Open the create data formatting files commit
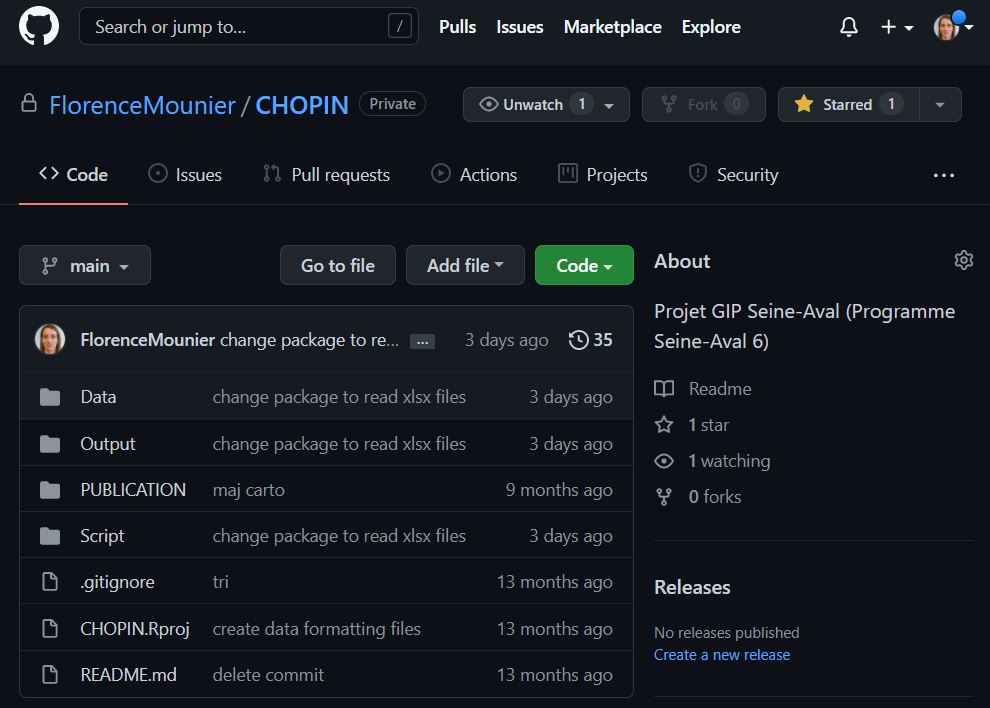990x708 pixels. 316,628
